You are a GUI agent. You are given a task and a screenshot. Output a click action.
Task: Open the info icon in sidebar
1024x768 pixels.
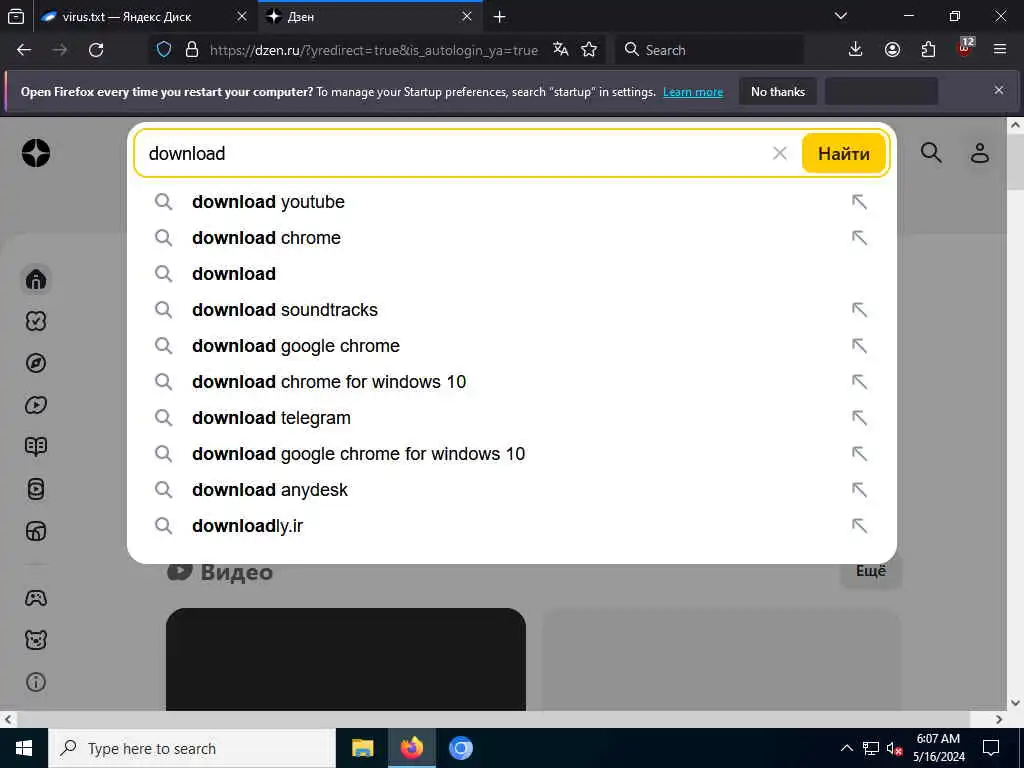(x=36, y=682)
